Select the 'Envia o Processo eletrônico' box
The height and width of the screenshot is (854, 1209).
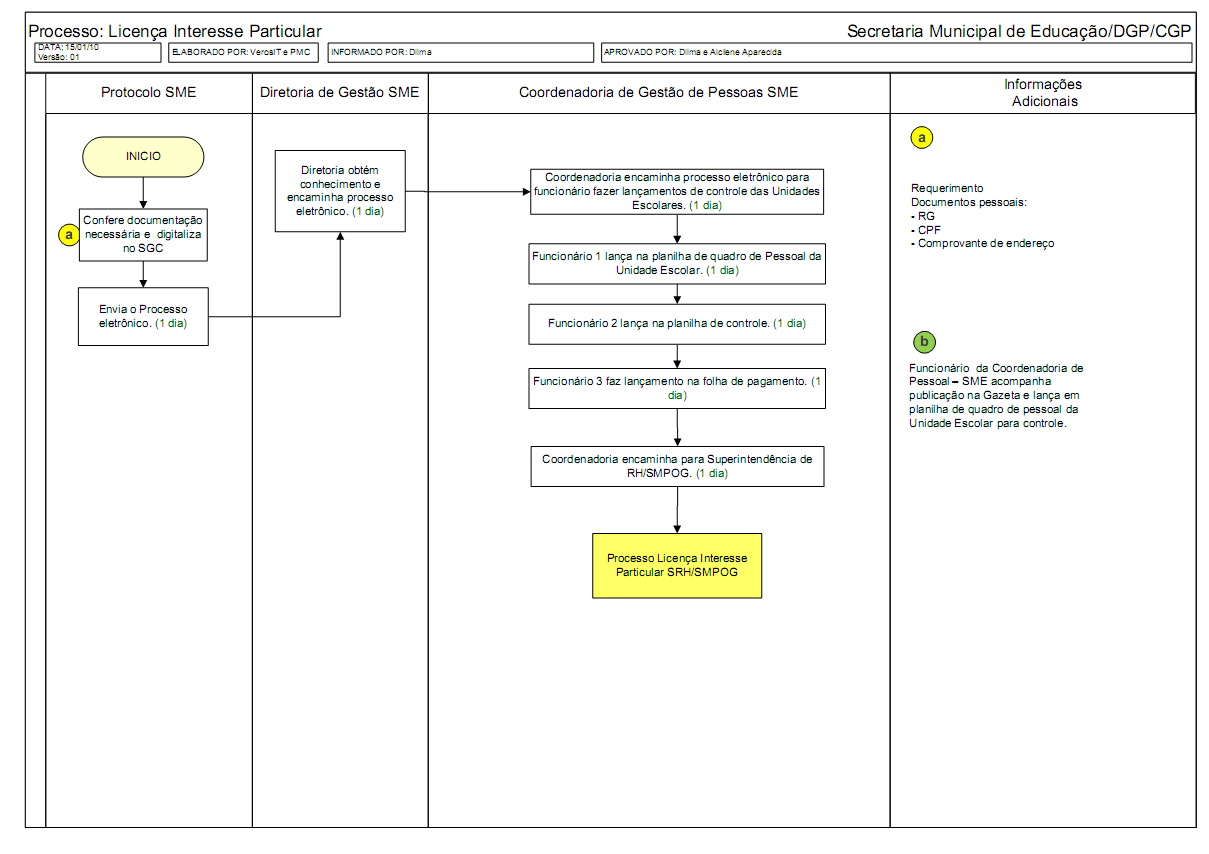(143, 316)
